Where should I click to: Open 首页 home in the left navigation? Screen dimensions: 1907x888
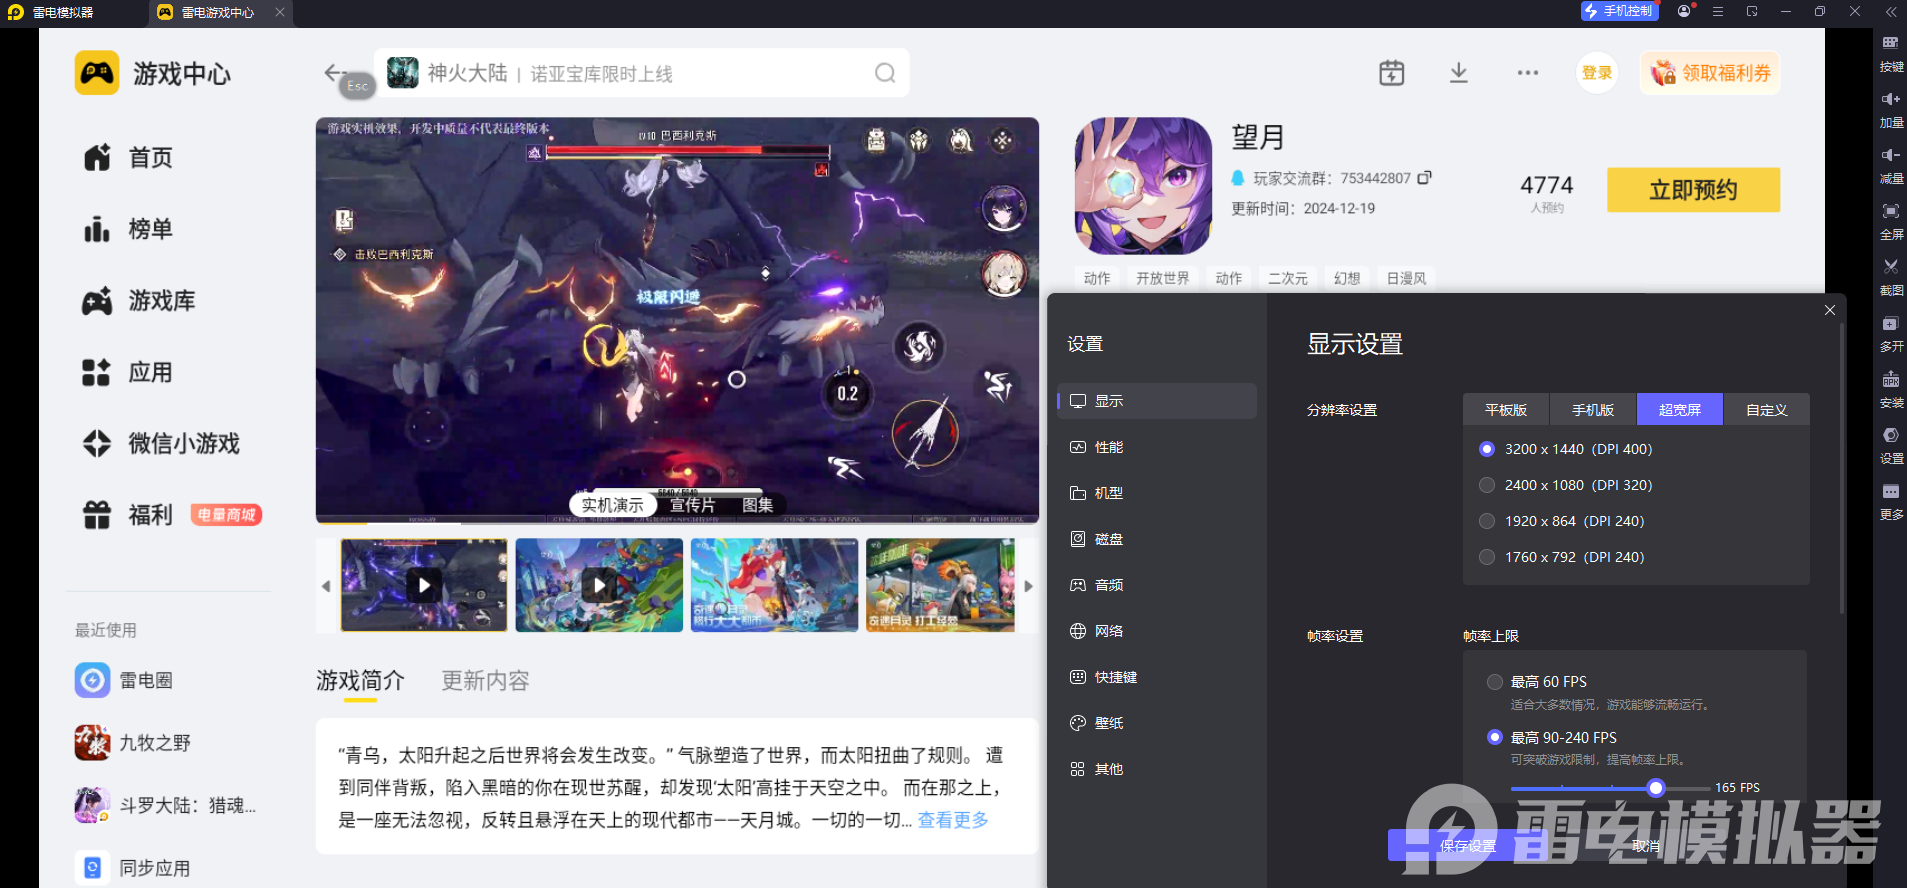click(128, 157)
